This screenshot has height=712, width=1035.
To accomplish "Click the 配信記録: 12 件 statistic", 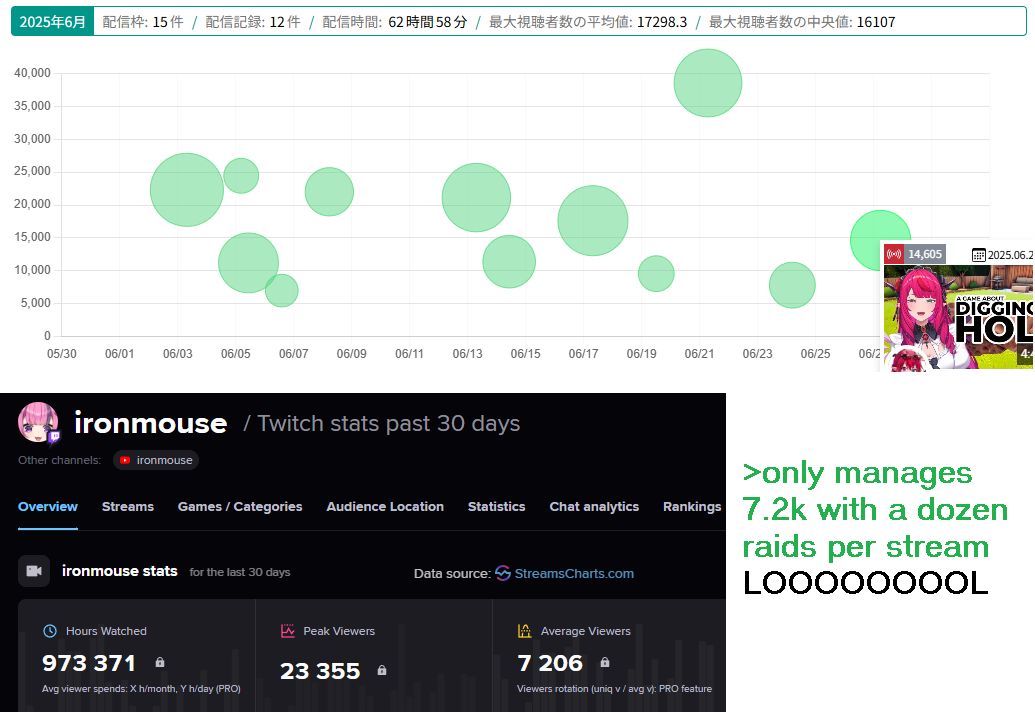I will tap(253, 22).
